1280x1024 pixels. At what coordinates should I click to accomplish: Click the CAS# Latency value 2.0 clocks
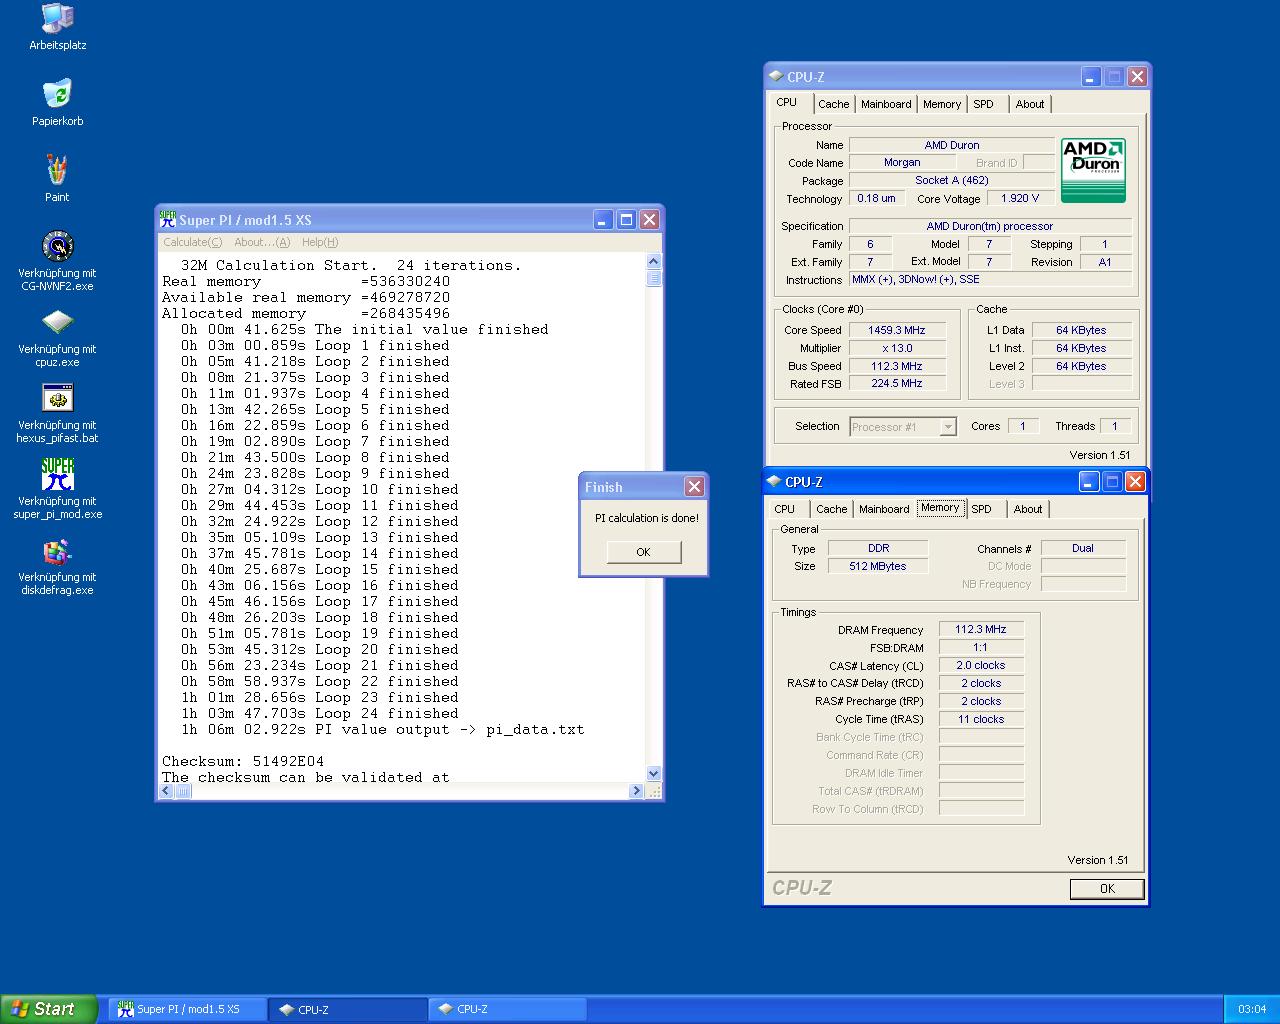coord(981,665)
